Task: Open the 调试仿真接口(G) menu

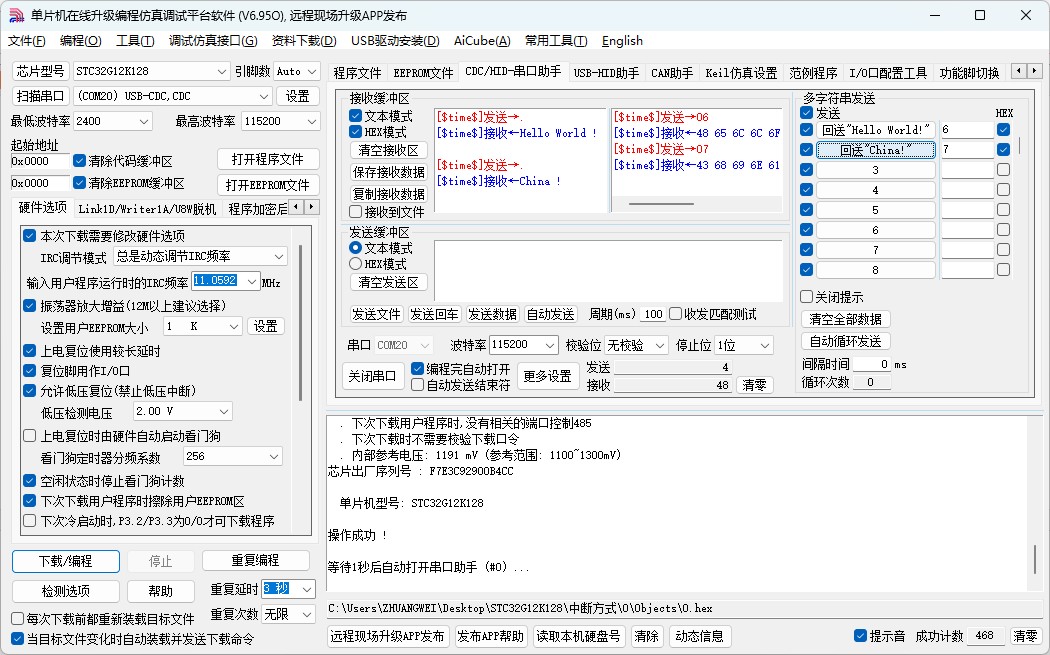Action: 213,41
